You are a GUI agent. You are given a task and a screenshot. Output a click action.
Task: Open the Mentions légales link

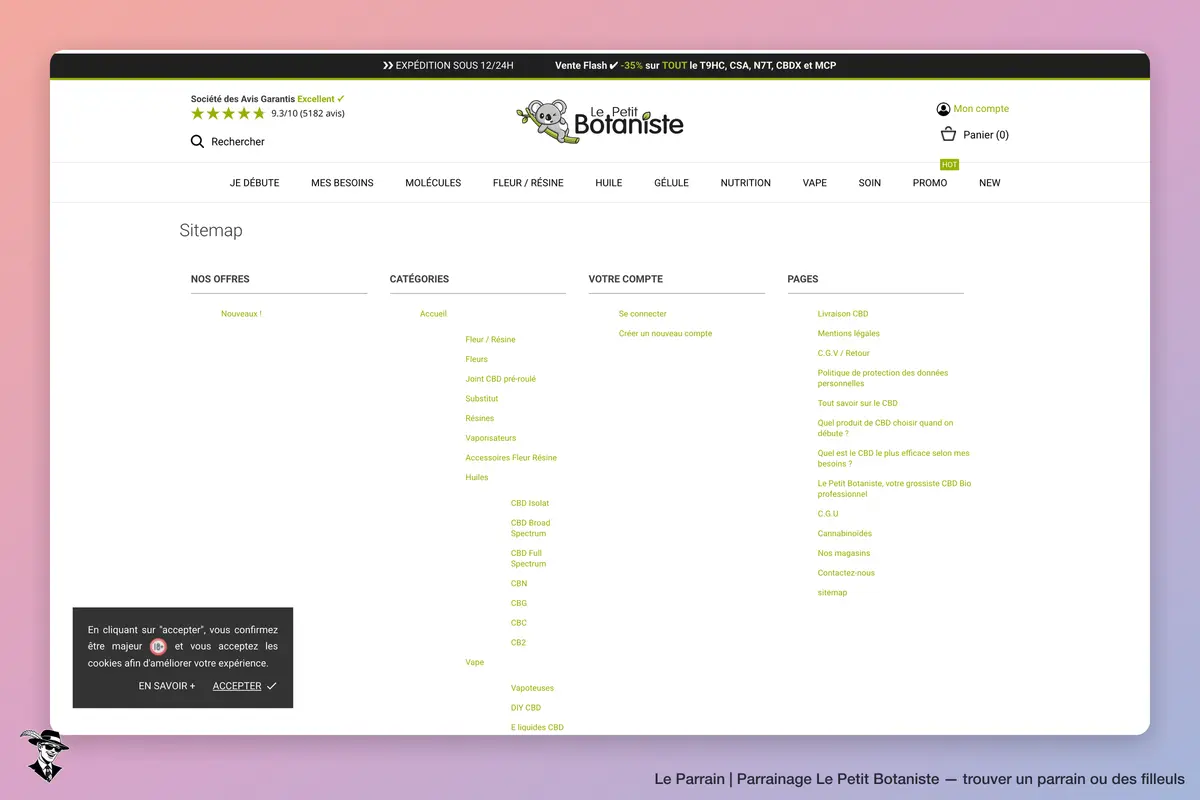coord(849,333)
